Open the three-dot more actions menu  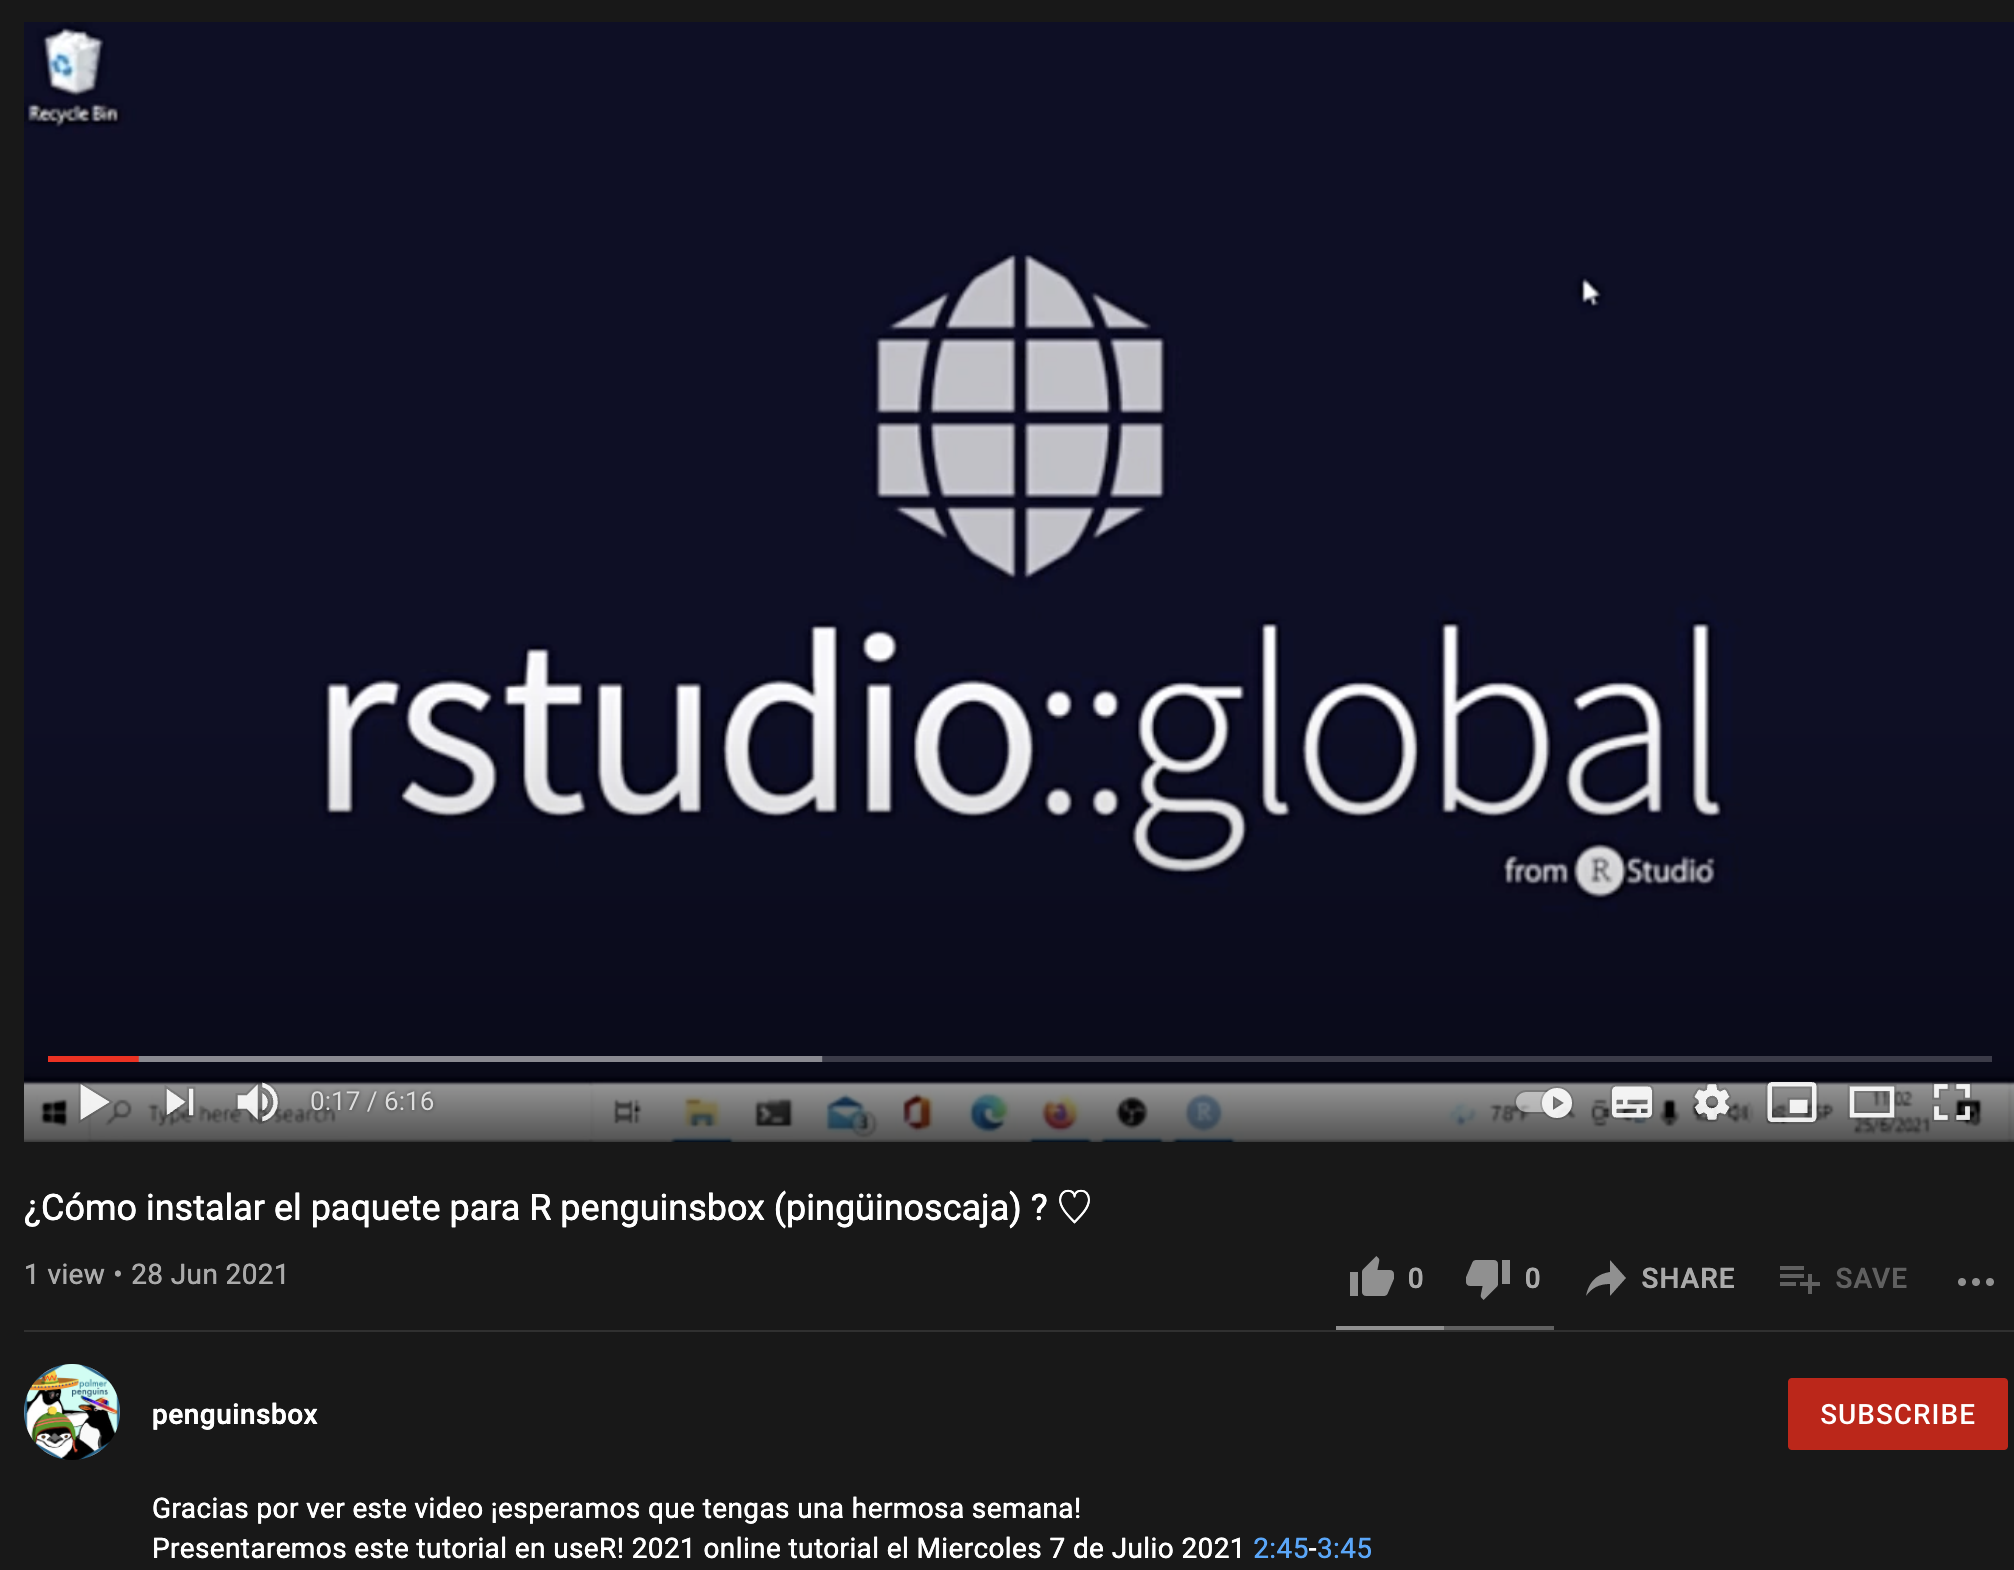(x=1975, y=1281)
